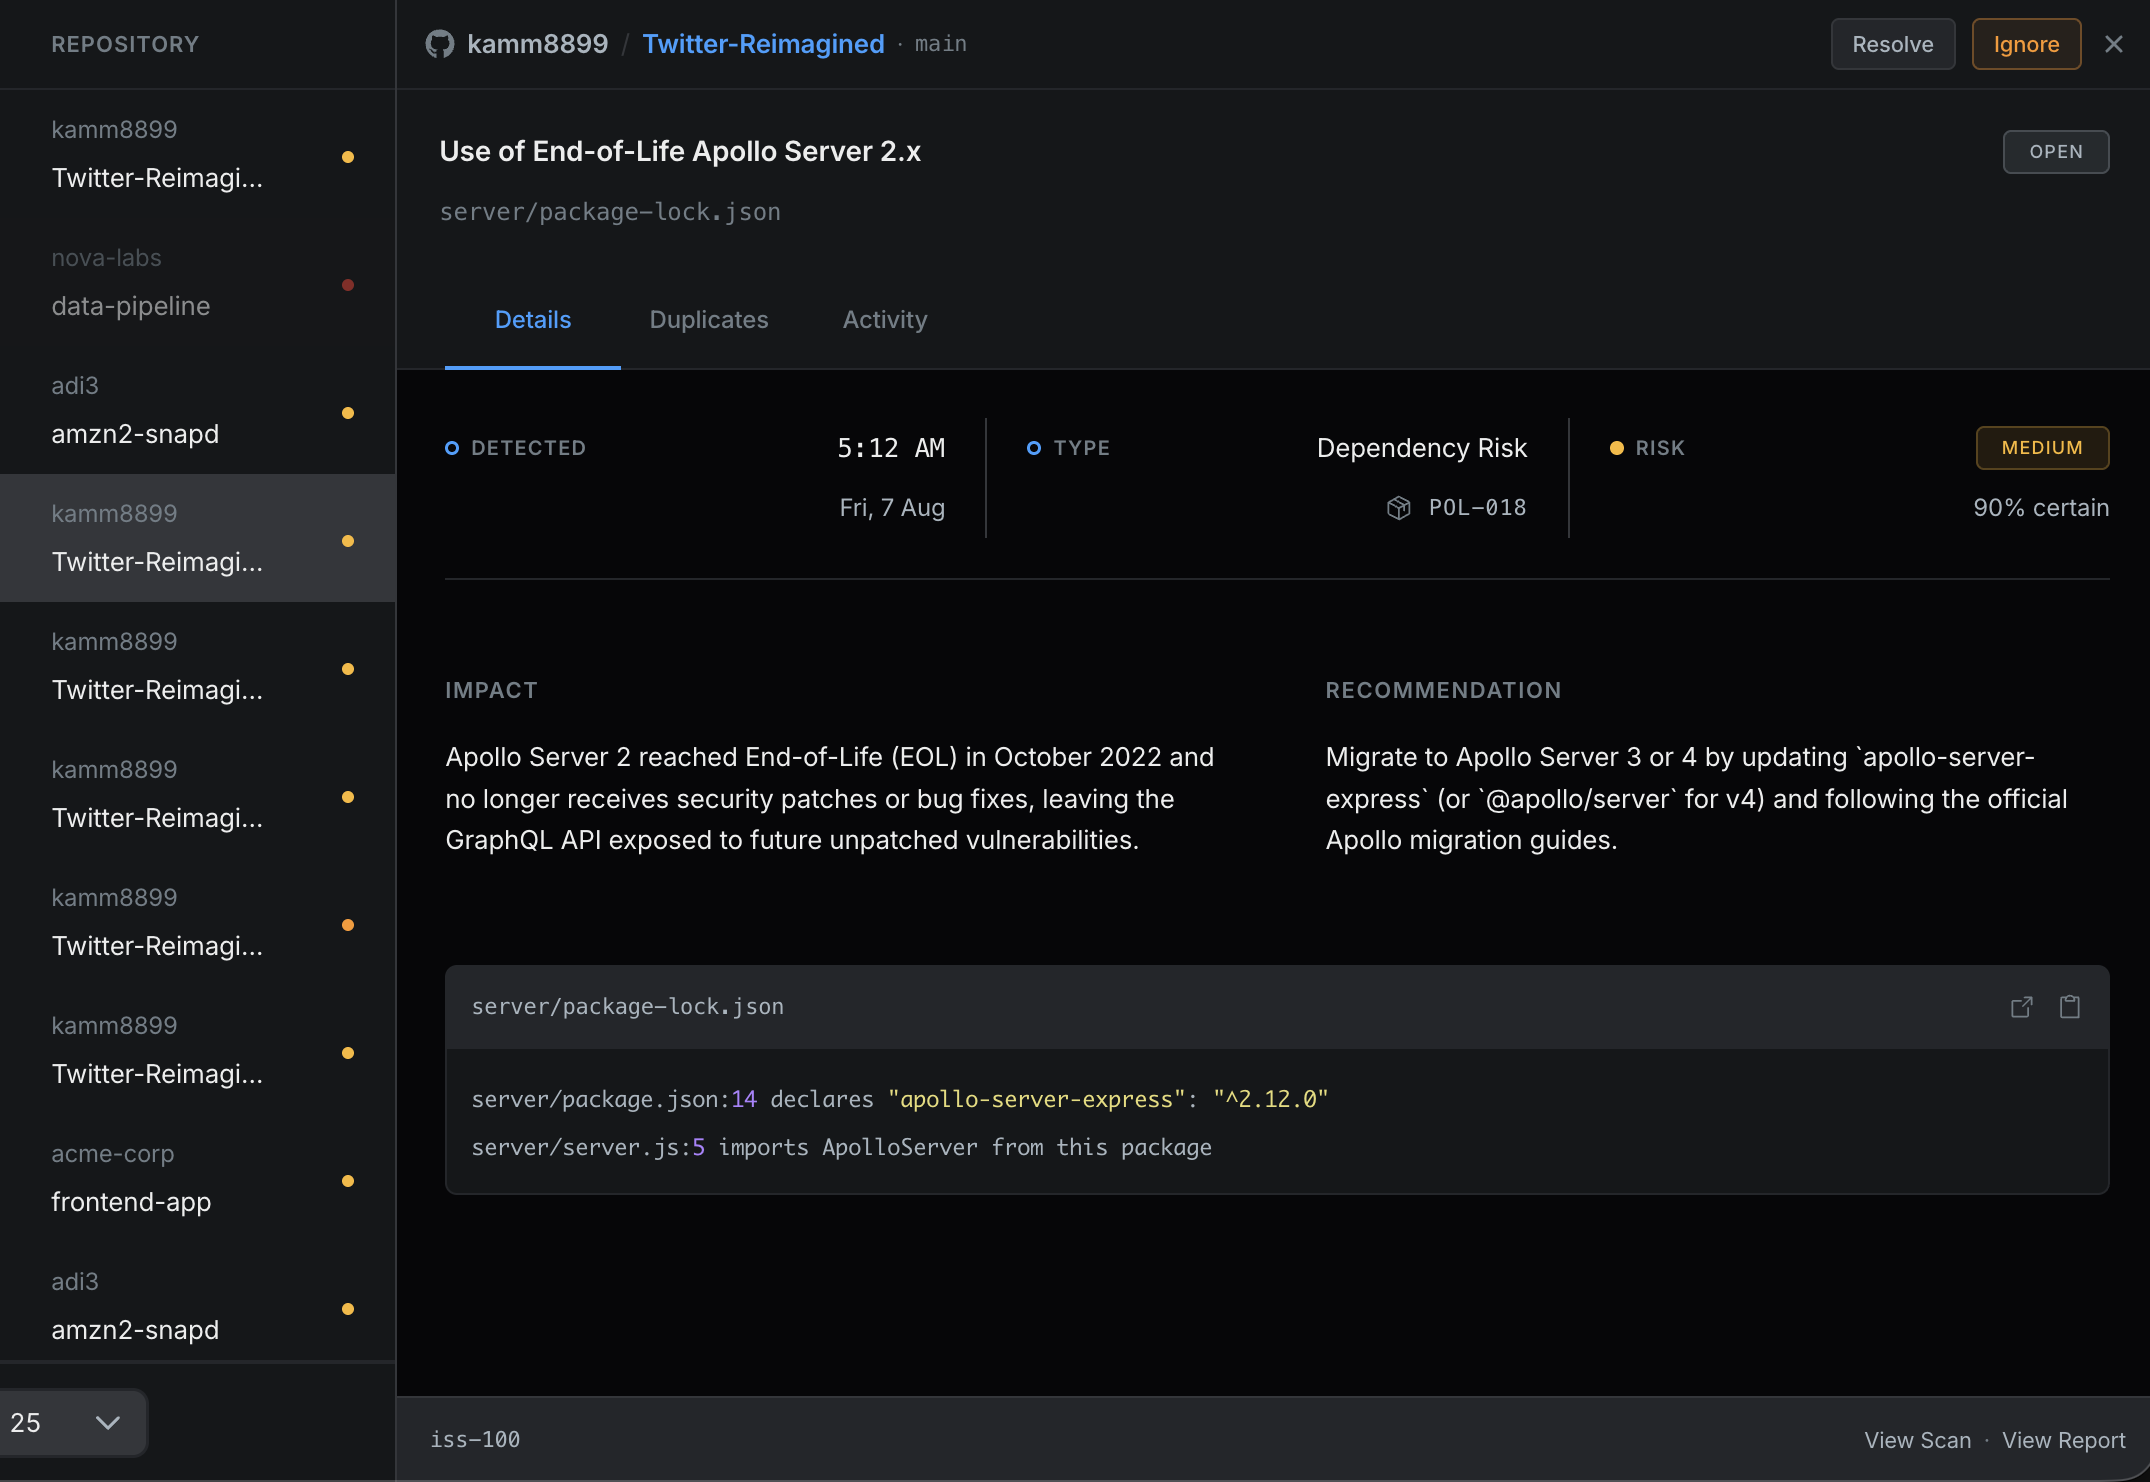
Task: Click the RISK label
Action: tap(1660, 448)
